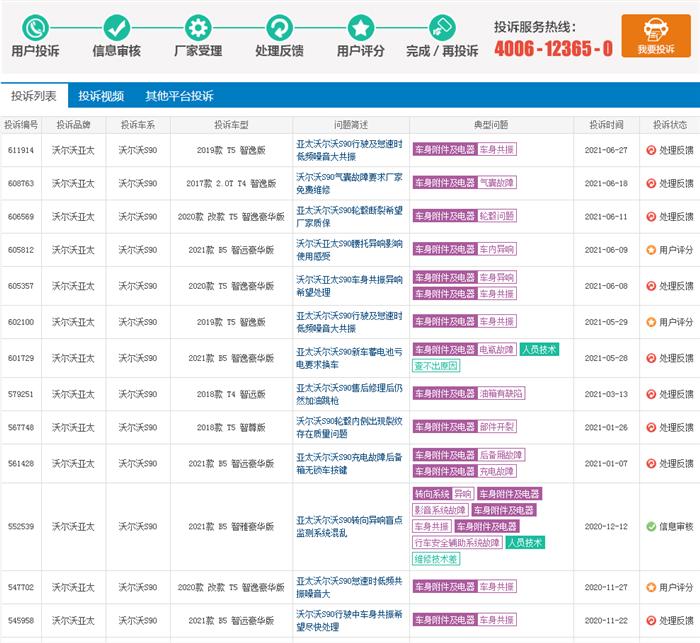Click the 用户评分 status icon for complaint 605812
Image resolution: width=700 pixels, height=643 pixels.
[651, 250]
